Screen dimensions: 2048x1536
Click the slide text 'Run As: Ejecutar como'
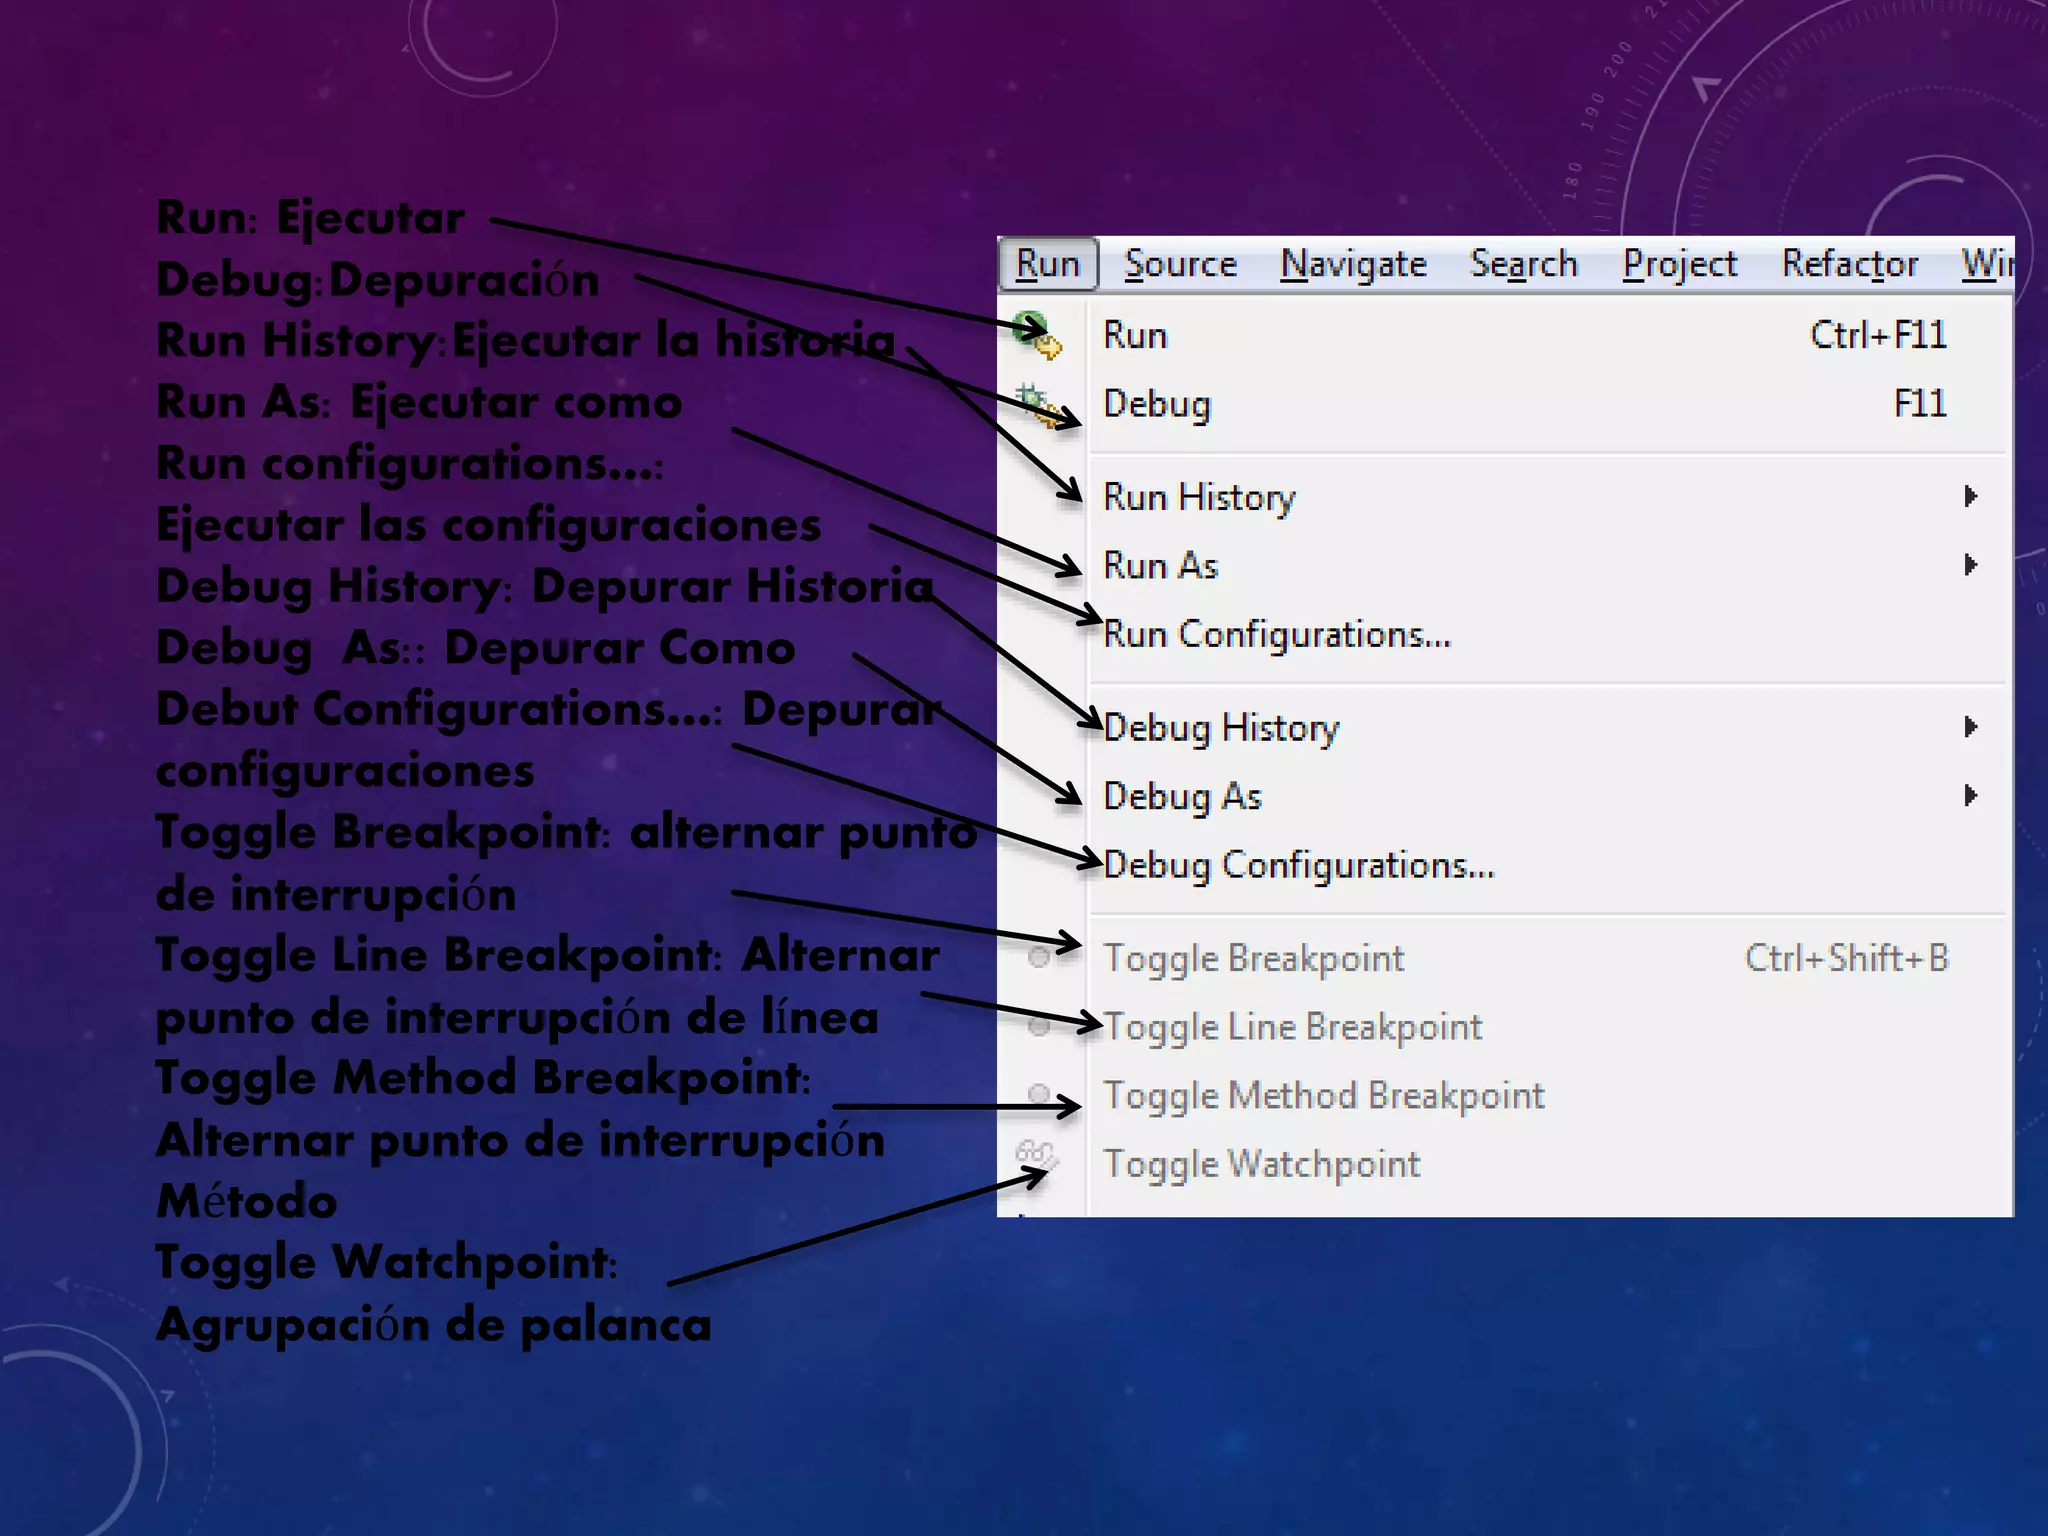pyautogui.click(x=419, y=402)
